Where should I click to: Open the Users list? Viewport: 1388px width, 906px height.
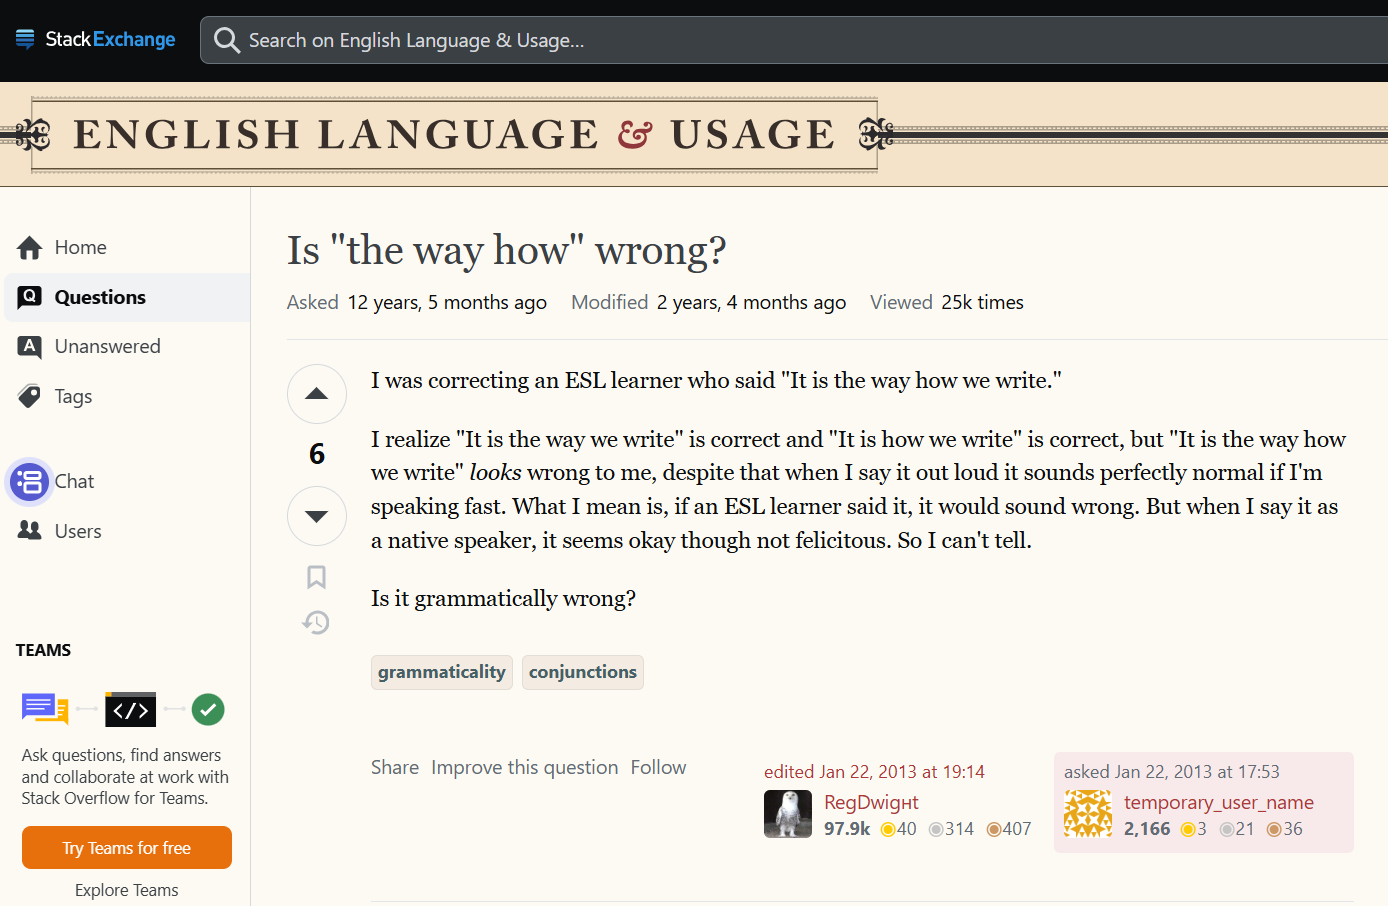tap(78, 531)
